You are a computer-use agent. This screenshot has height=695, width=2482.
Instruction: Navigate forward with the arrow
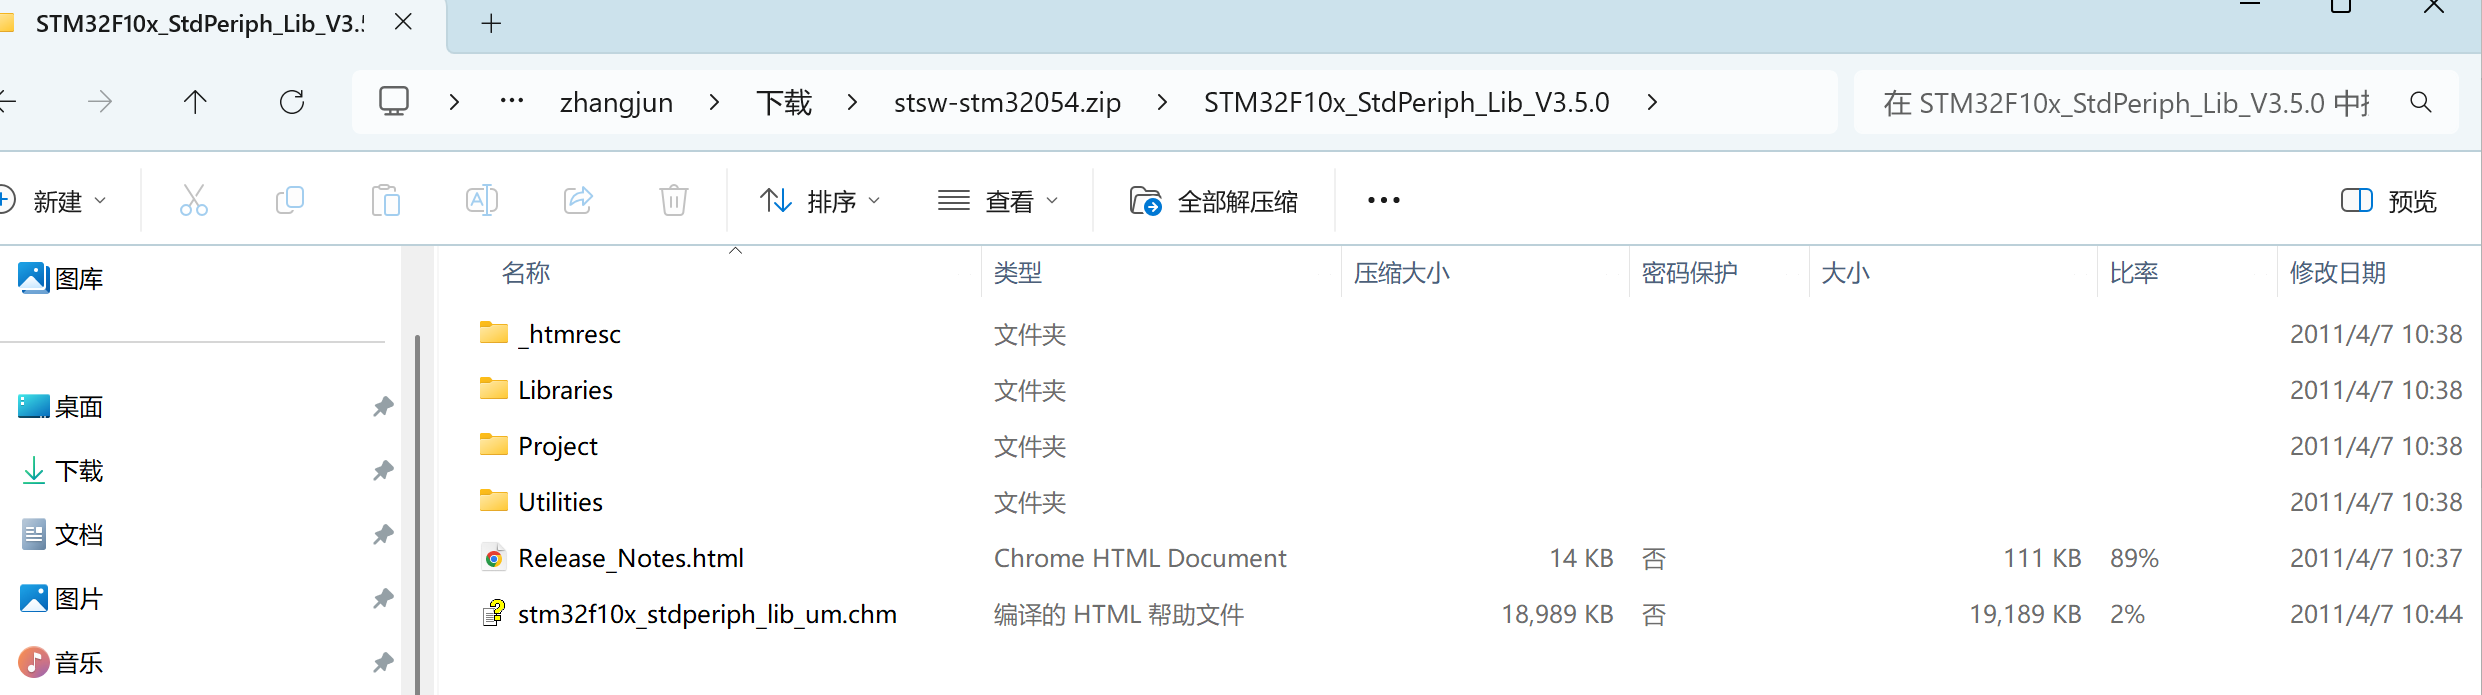pos(100,102)
